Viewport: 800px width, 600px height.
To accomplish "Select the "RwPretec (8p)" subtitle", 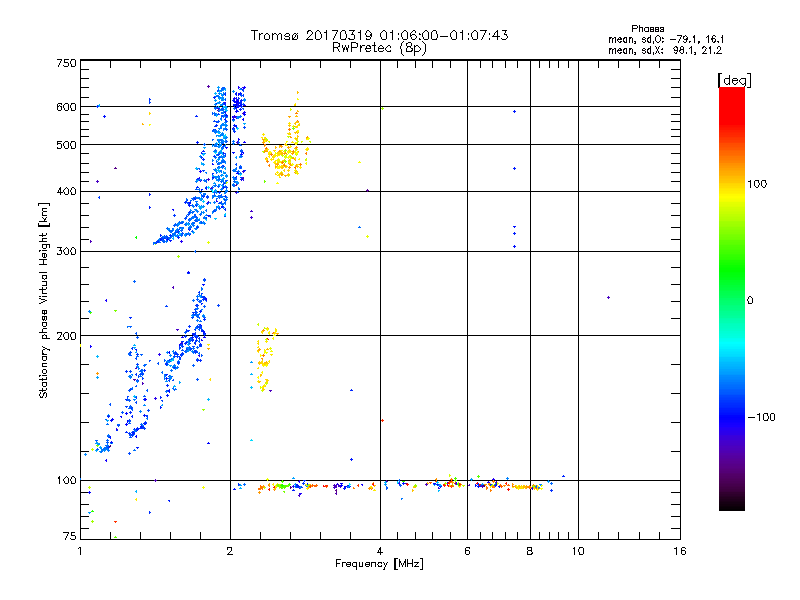I will (380, 48).
